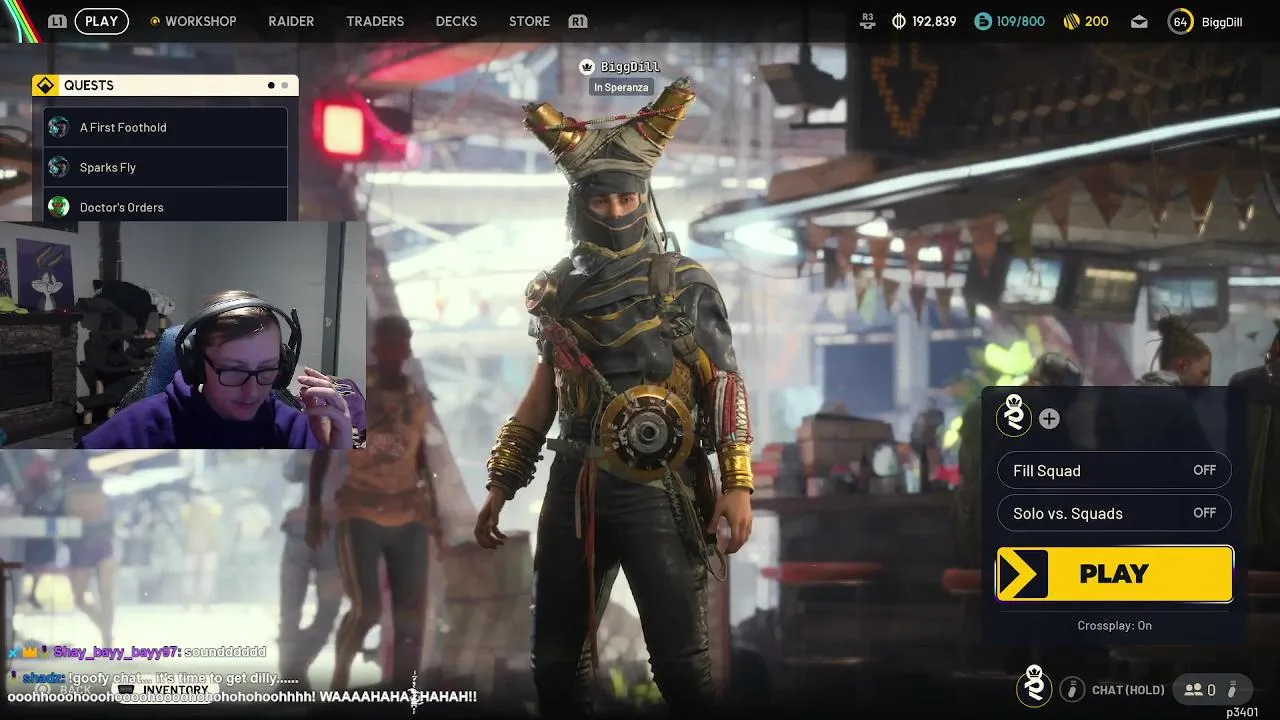The image size is (1280, 720).
Task: Open the RAIDER tab
Action: [x=291, y=21]
